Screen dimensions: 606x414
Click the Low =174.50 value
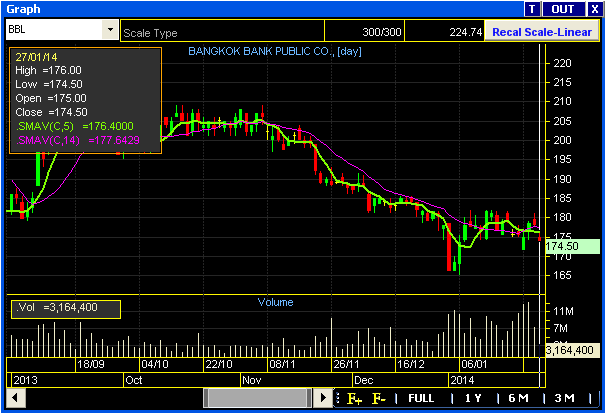(49, 84)
